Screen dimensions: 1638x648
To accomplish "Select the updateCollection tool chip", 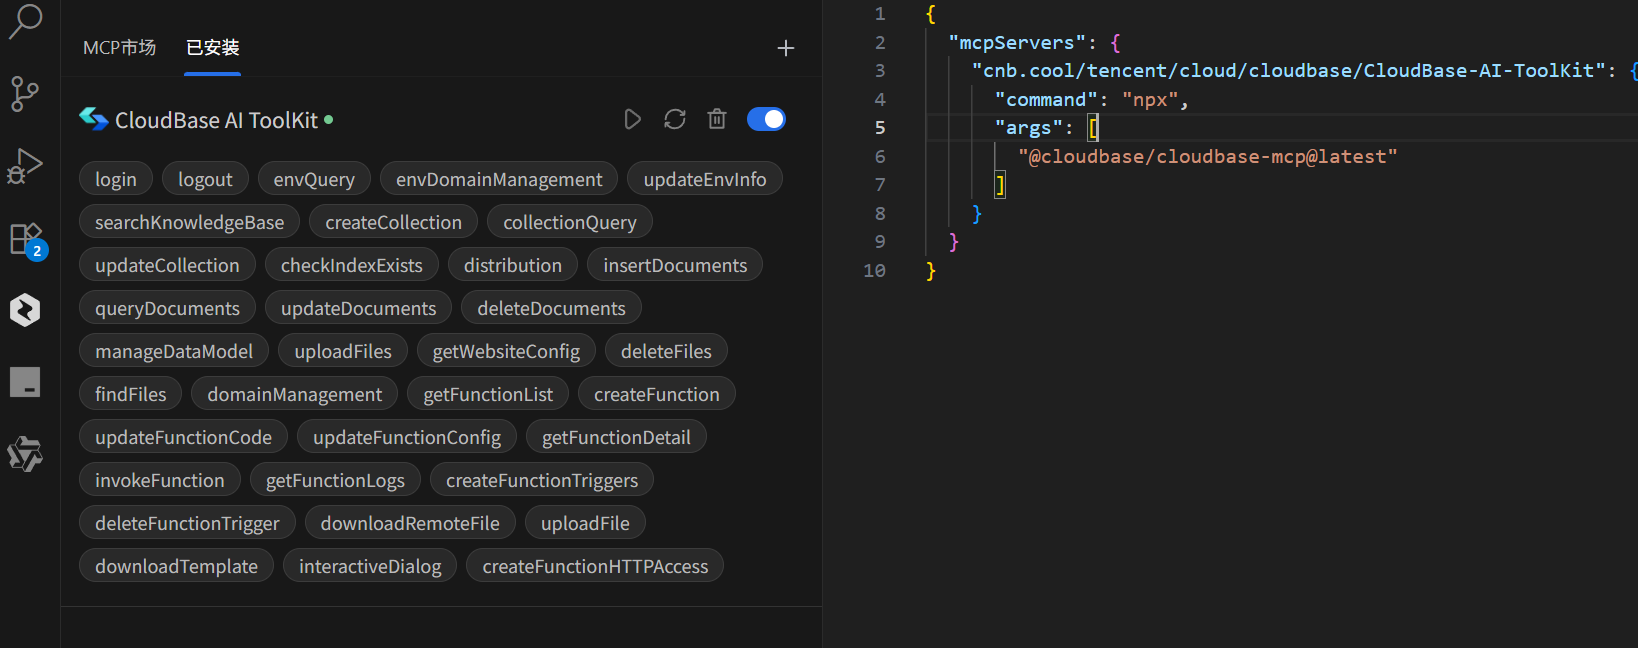I will click(167, 265).
